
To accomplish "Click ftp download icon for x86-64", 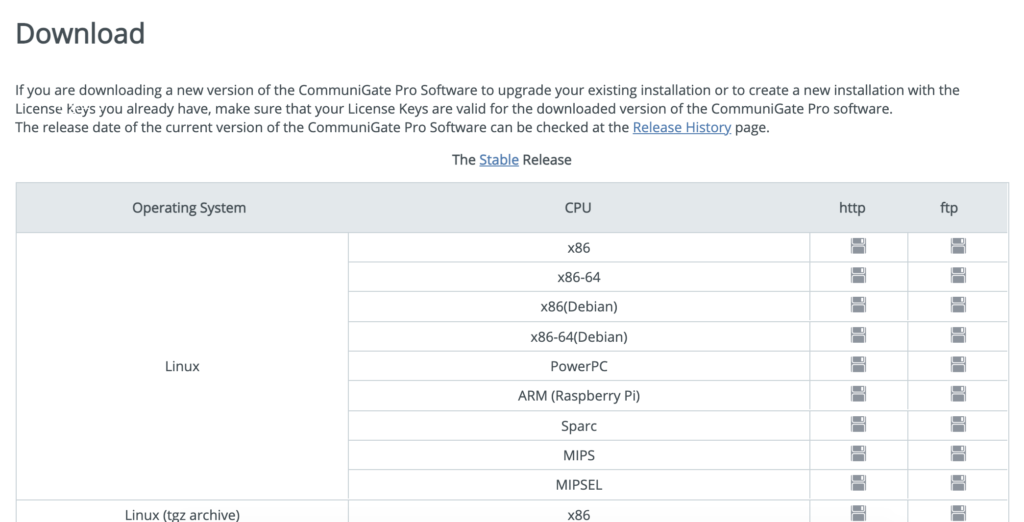I will pos(958,276).
